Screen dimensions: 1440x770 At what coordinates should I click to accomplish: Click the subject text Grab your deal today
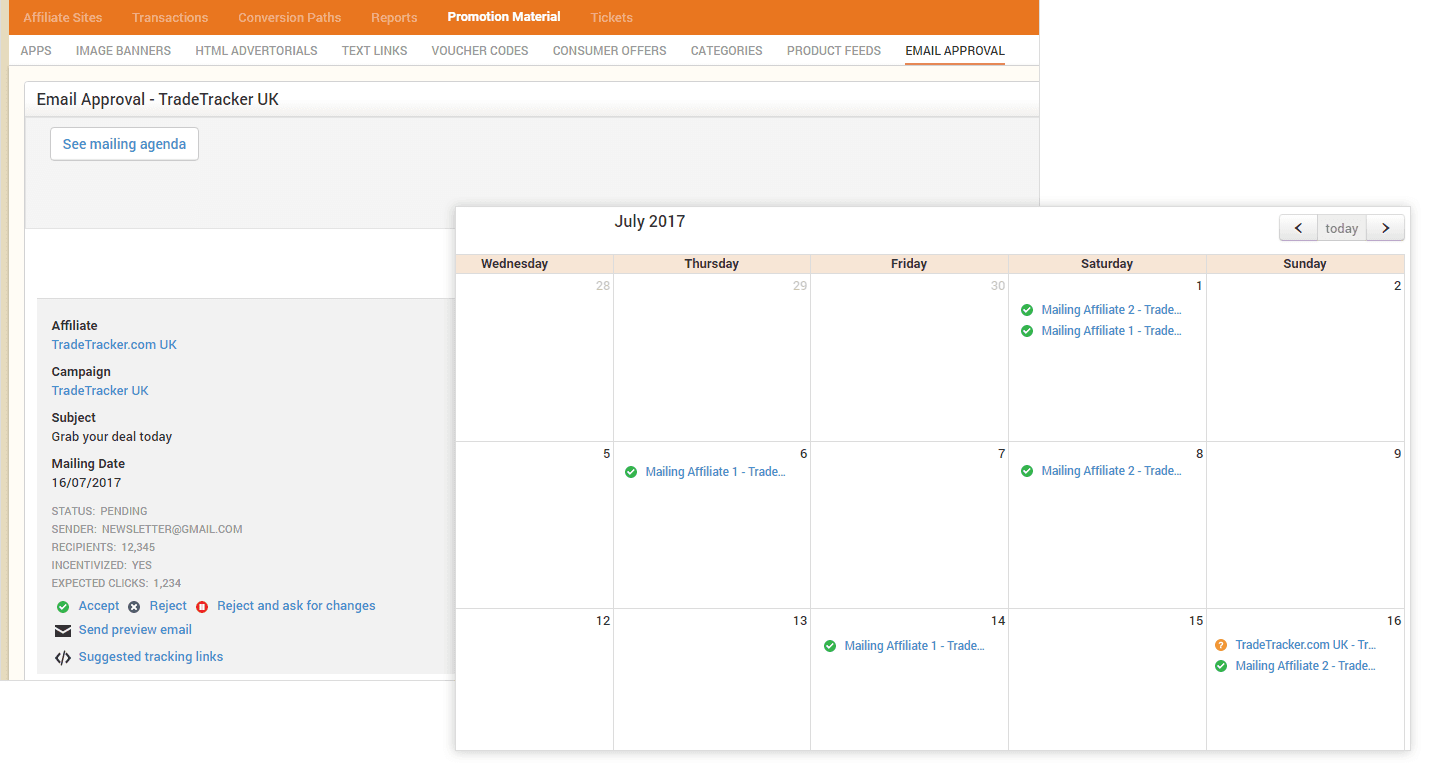click(112, 437)
